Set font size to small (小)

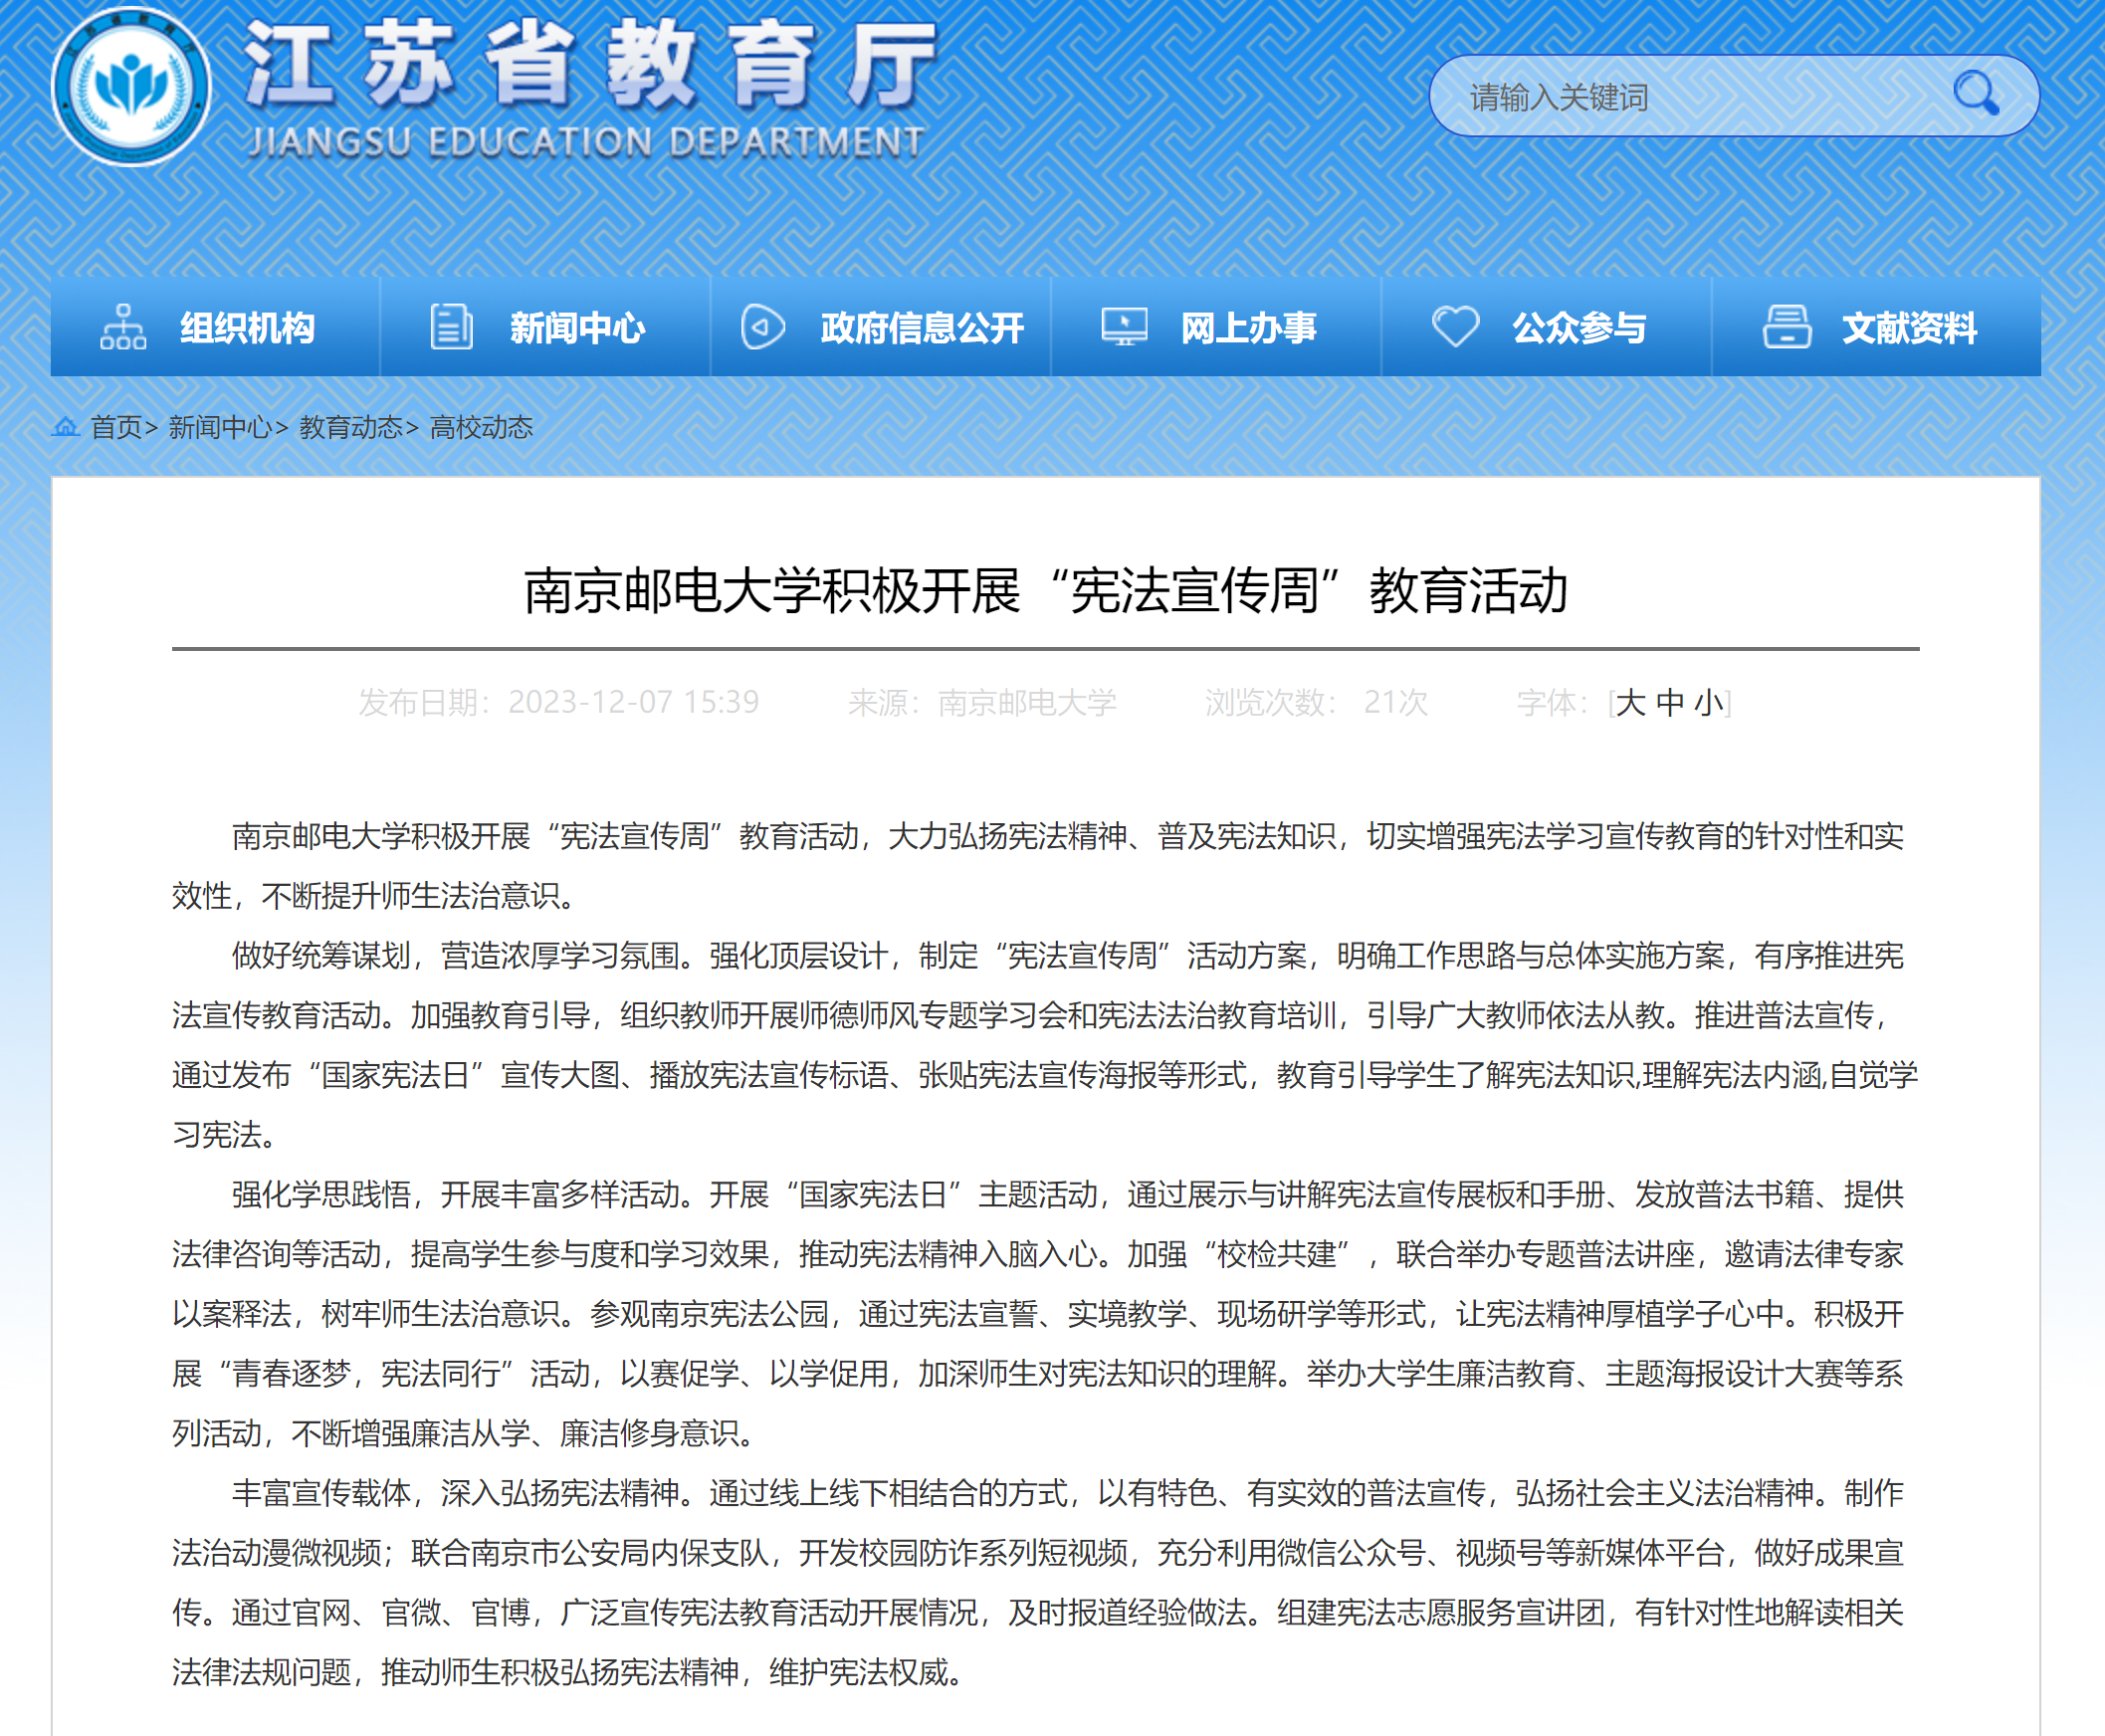pos(1708,703)
